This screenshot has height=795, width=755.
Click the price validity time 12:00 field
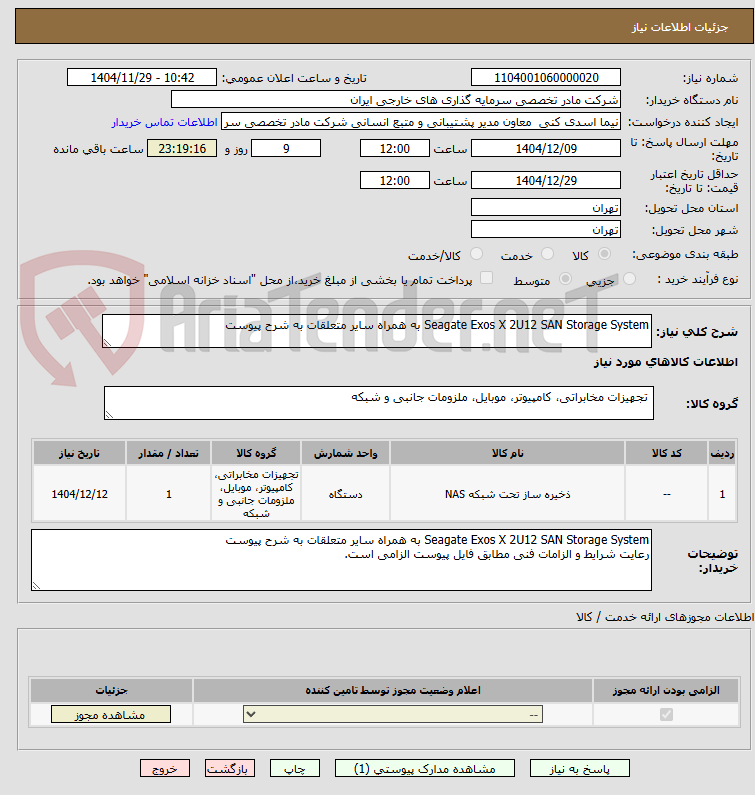394,180
